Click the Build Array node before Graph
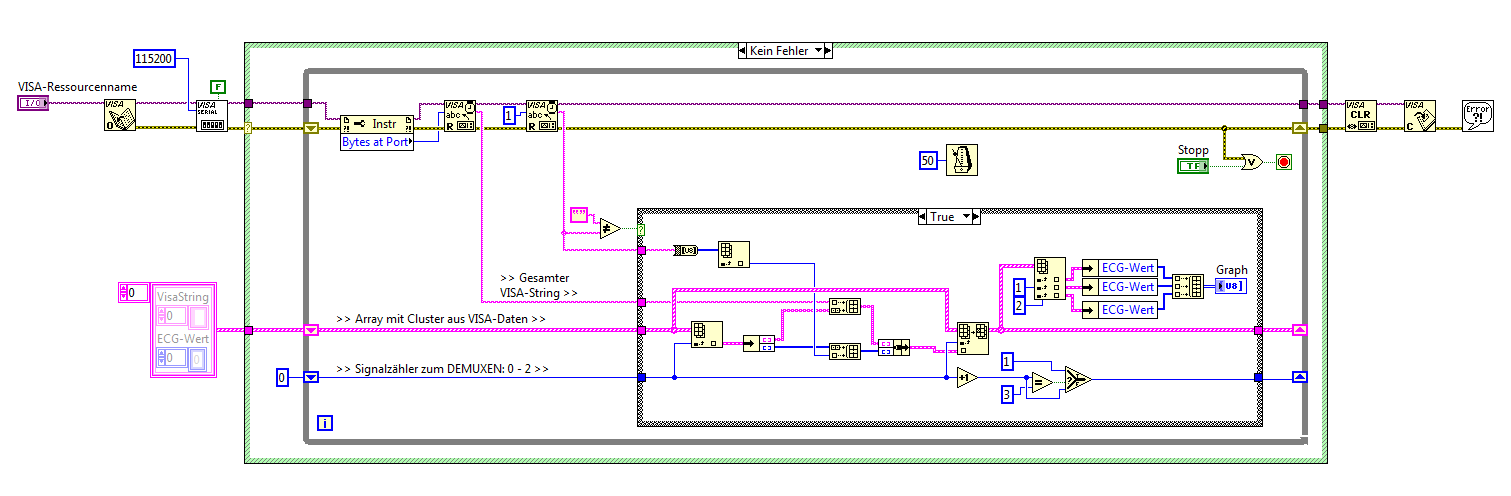Image resolution: width=1511 pixels, height=496 pixels. (x=1188, y=287)
